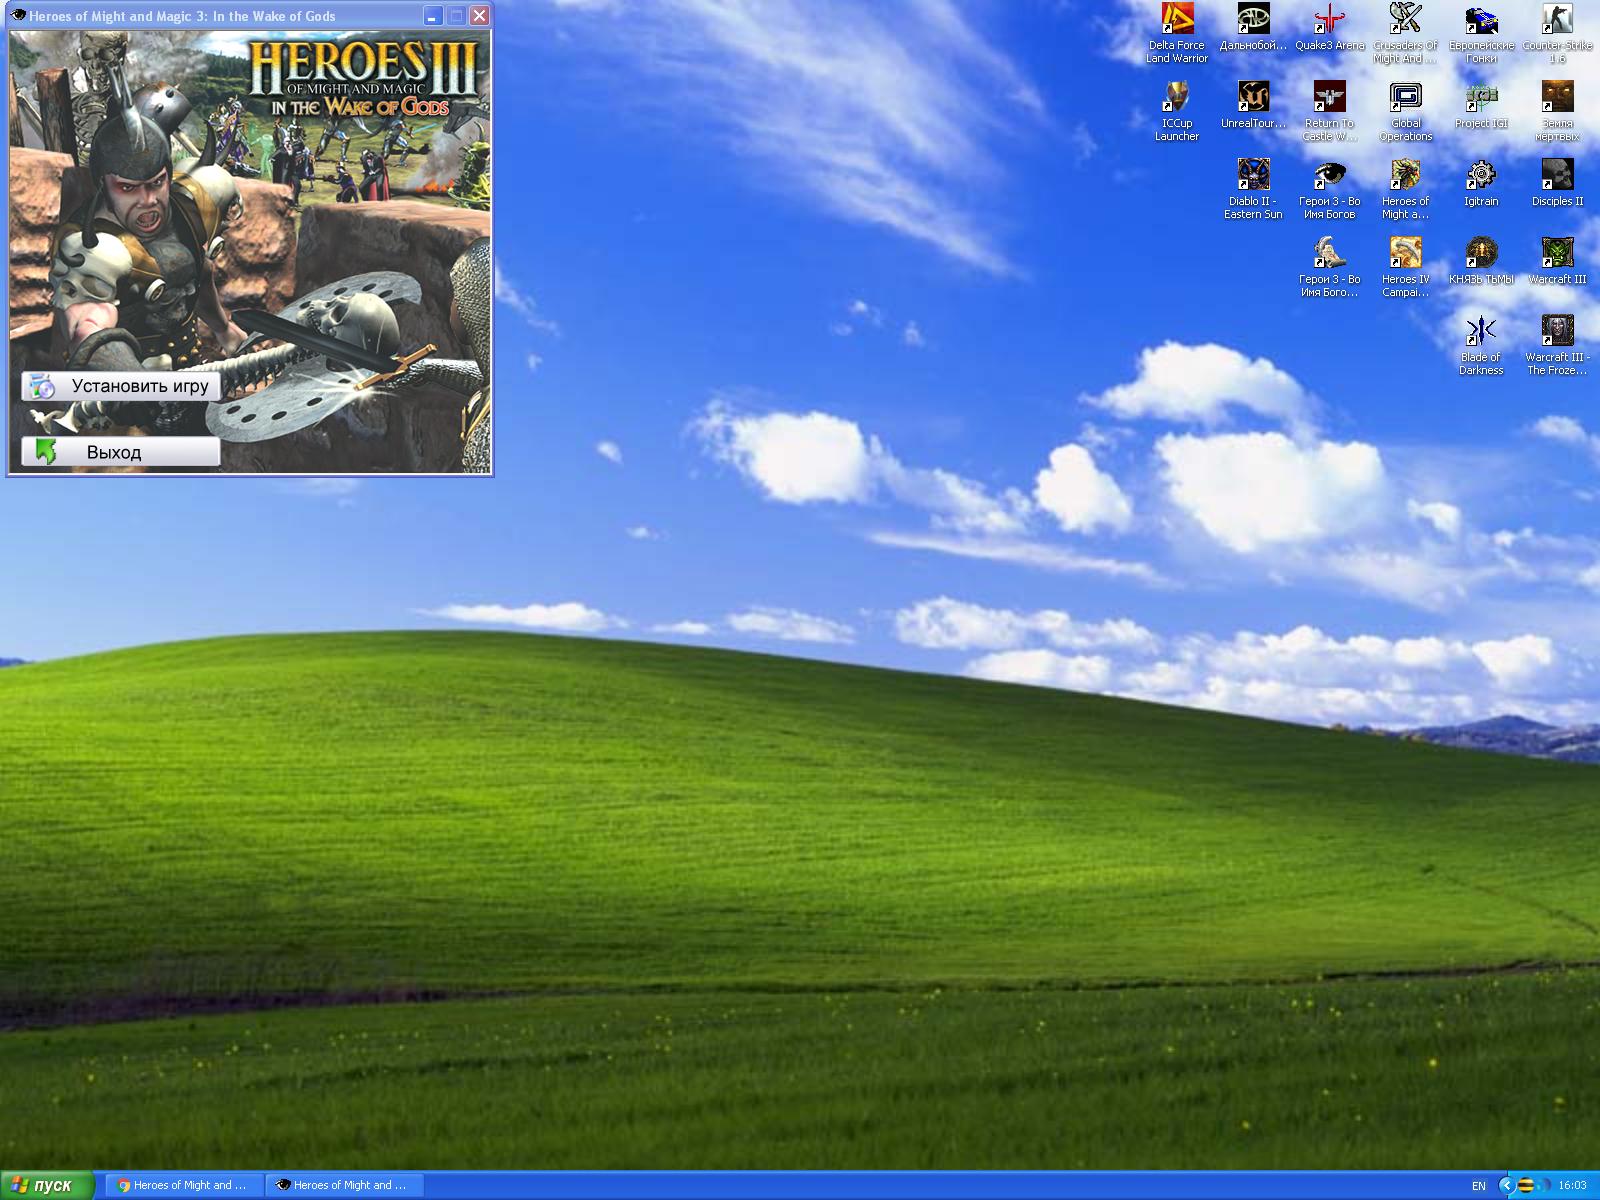Open the Heroes IV Campai… shortcut

tap(1405, 267)
